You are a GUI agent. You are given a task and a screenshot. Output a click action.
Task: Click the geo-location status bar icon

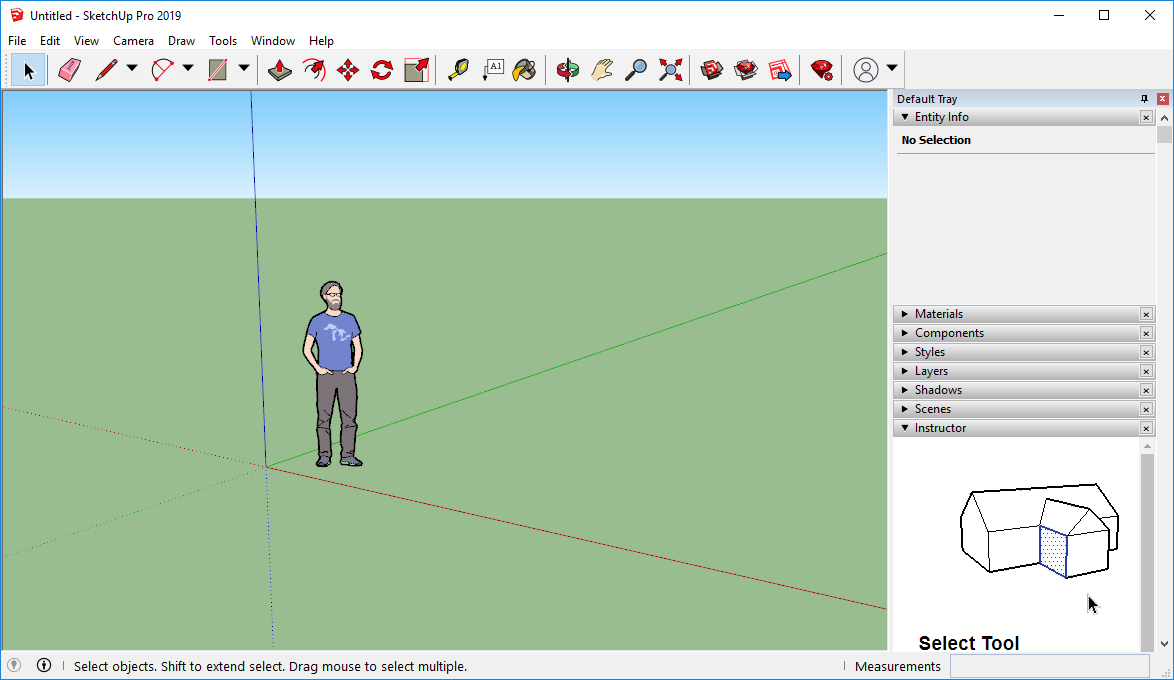14,665
